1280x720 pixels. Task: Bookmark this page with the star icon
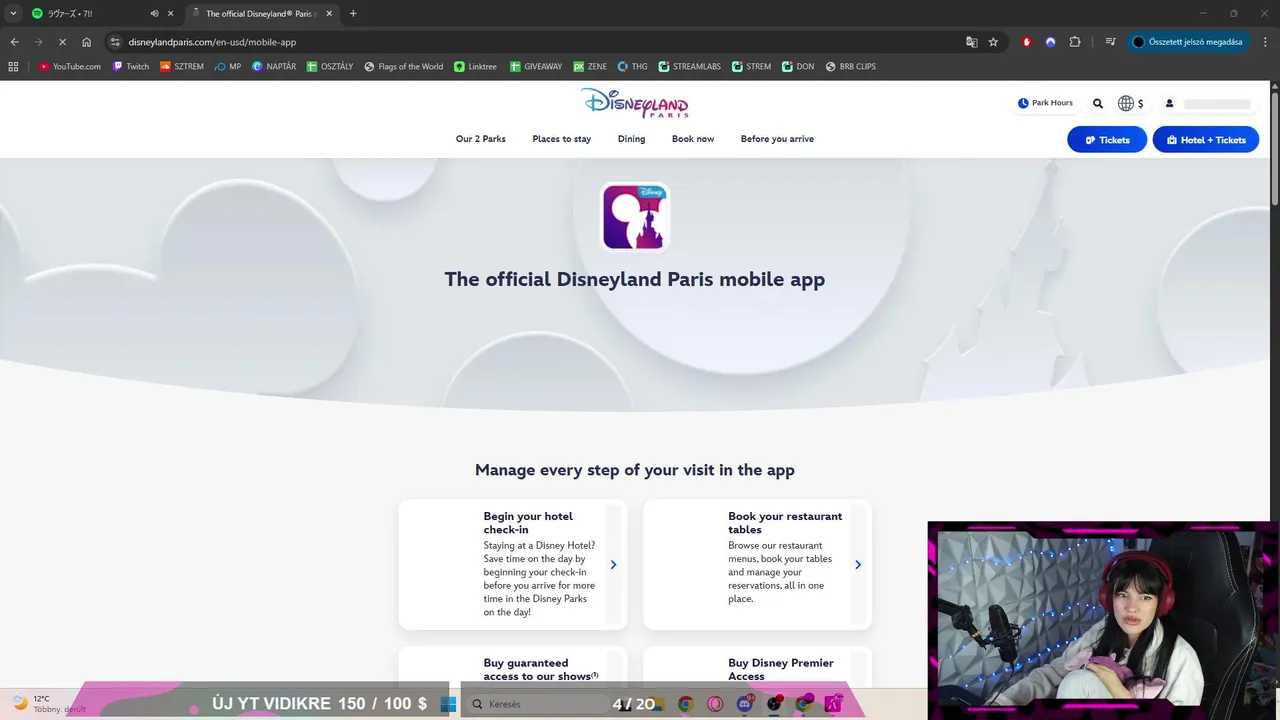coord(993,42)
